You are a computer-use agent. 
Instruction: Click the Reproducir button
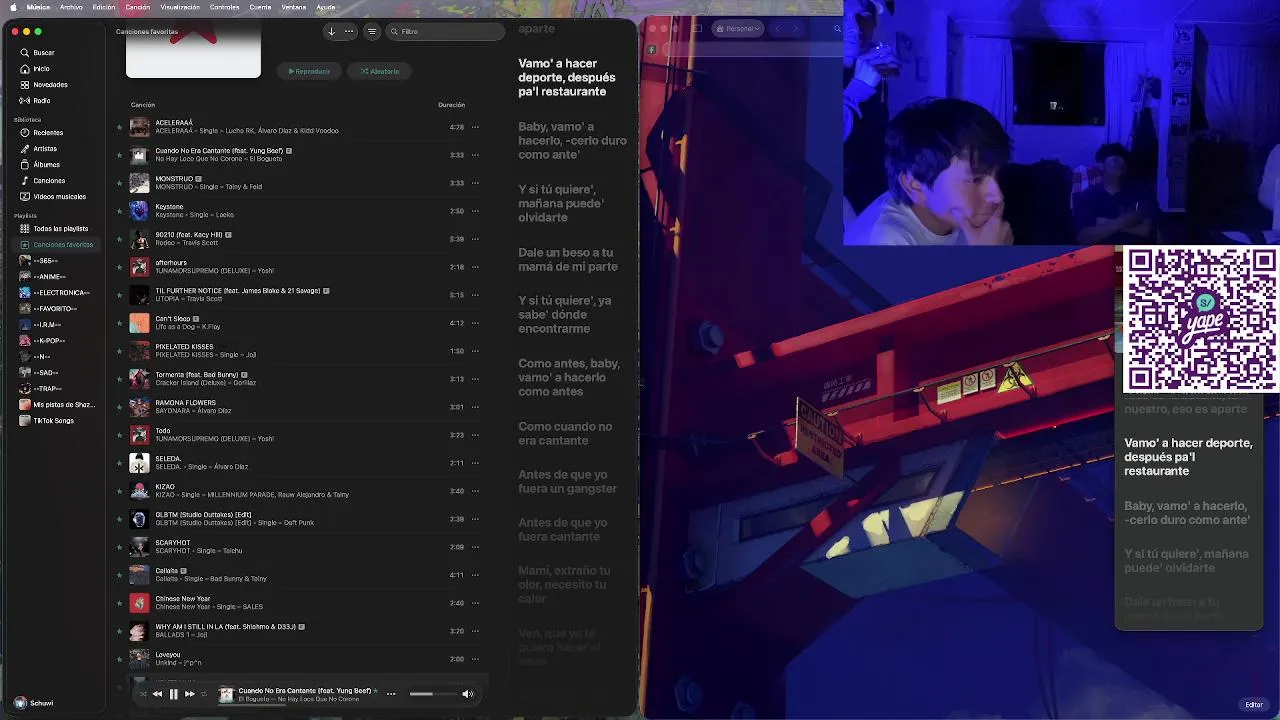(x=310, y=71)
